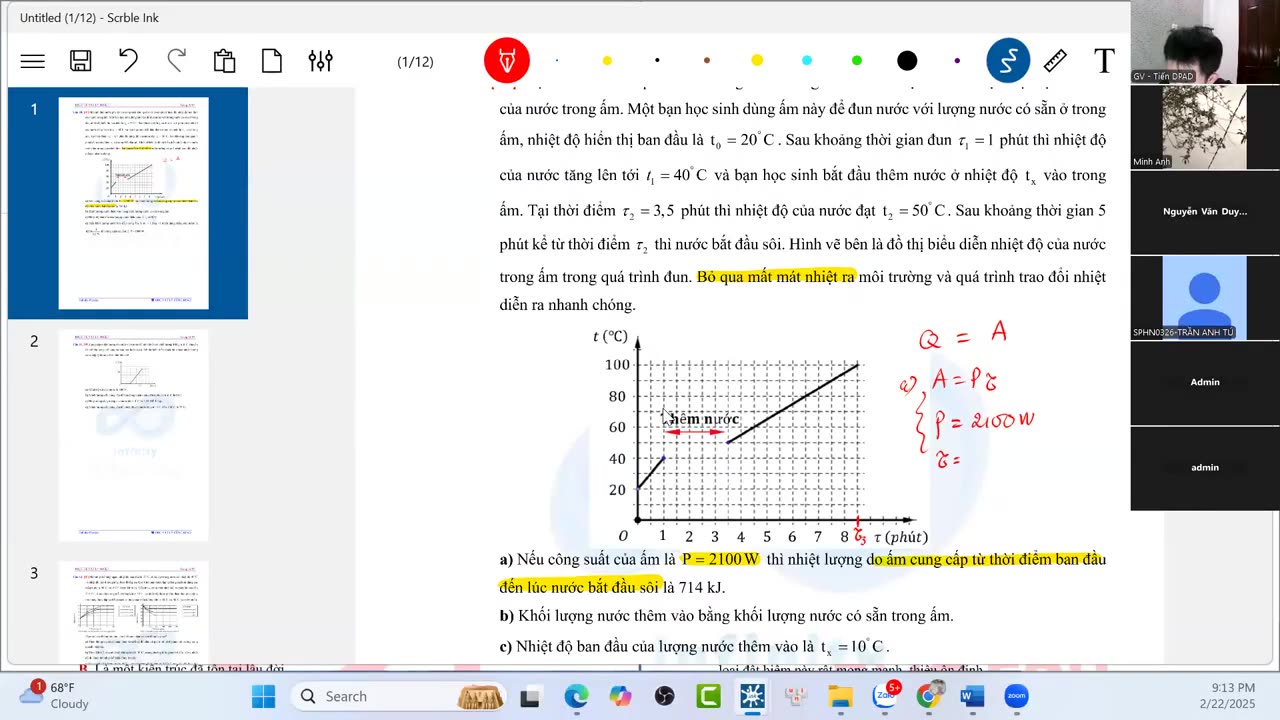1280x720 pixels.
Task: Pick the larger yellow highlighter color
Action: point(757,61)
